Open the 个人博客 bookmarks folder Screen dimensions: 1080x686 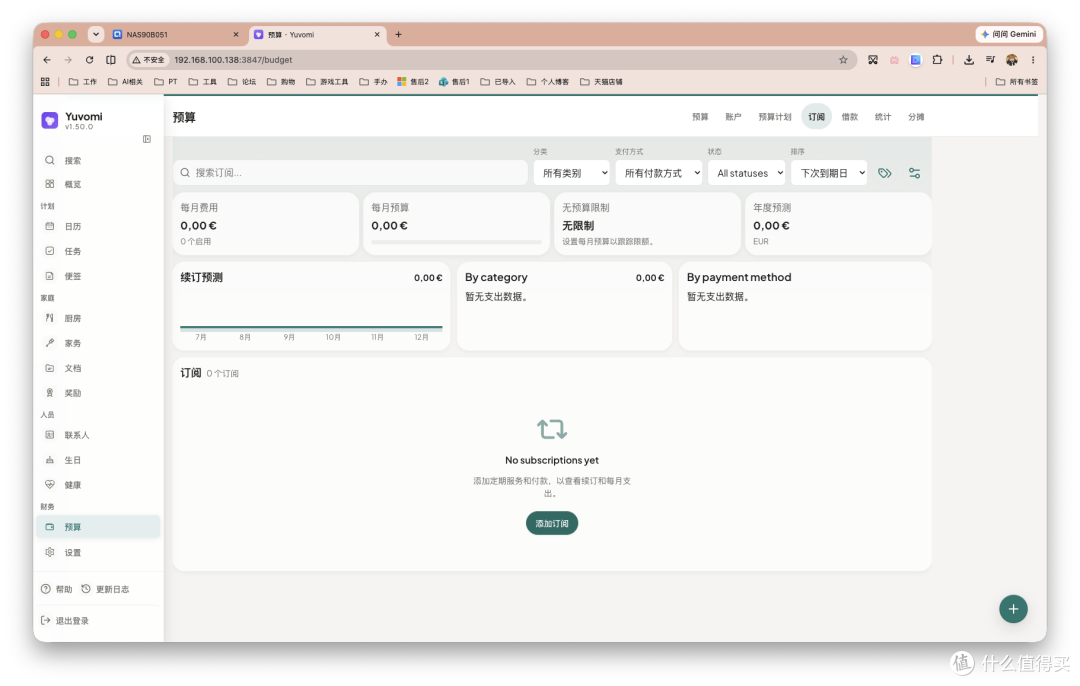pyautogui.click(x=548, y=82)
